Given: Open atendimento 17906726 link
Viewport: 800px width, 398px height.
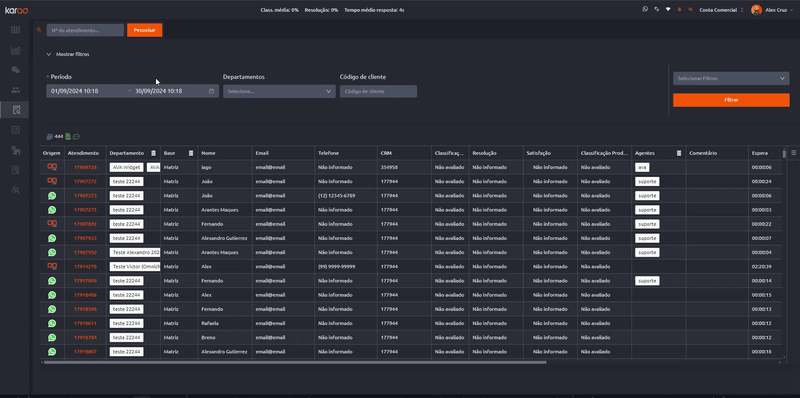Looking at the screenshot, I should click(x=85, y=167).
